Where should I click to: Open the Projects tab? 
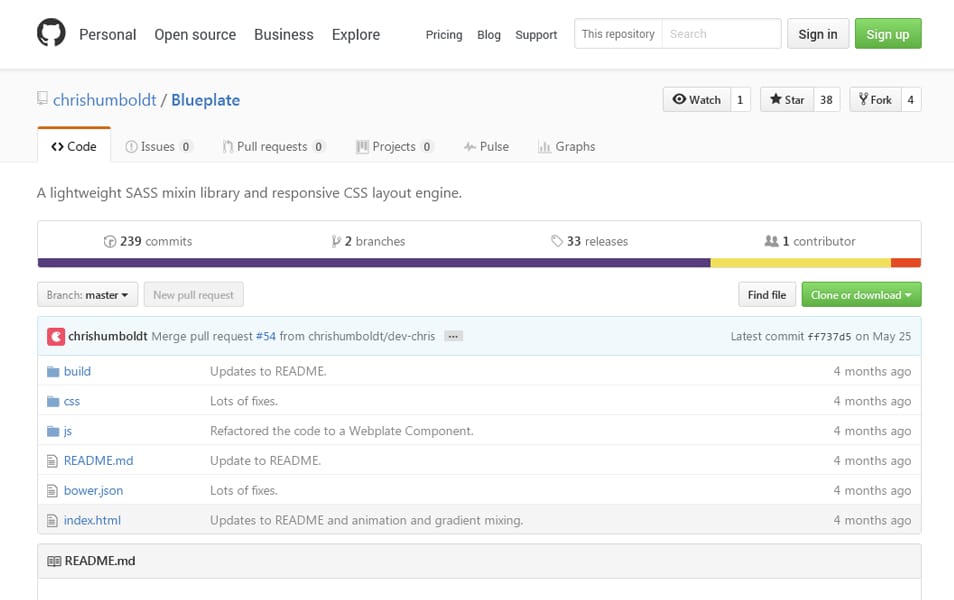tap(395, 147)
